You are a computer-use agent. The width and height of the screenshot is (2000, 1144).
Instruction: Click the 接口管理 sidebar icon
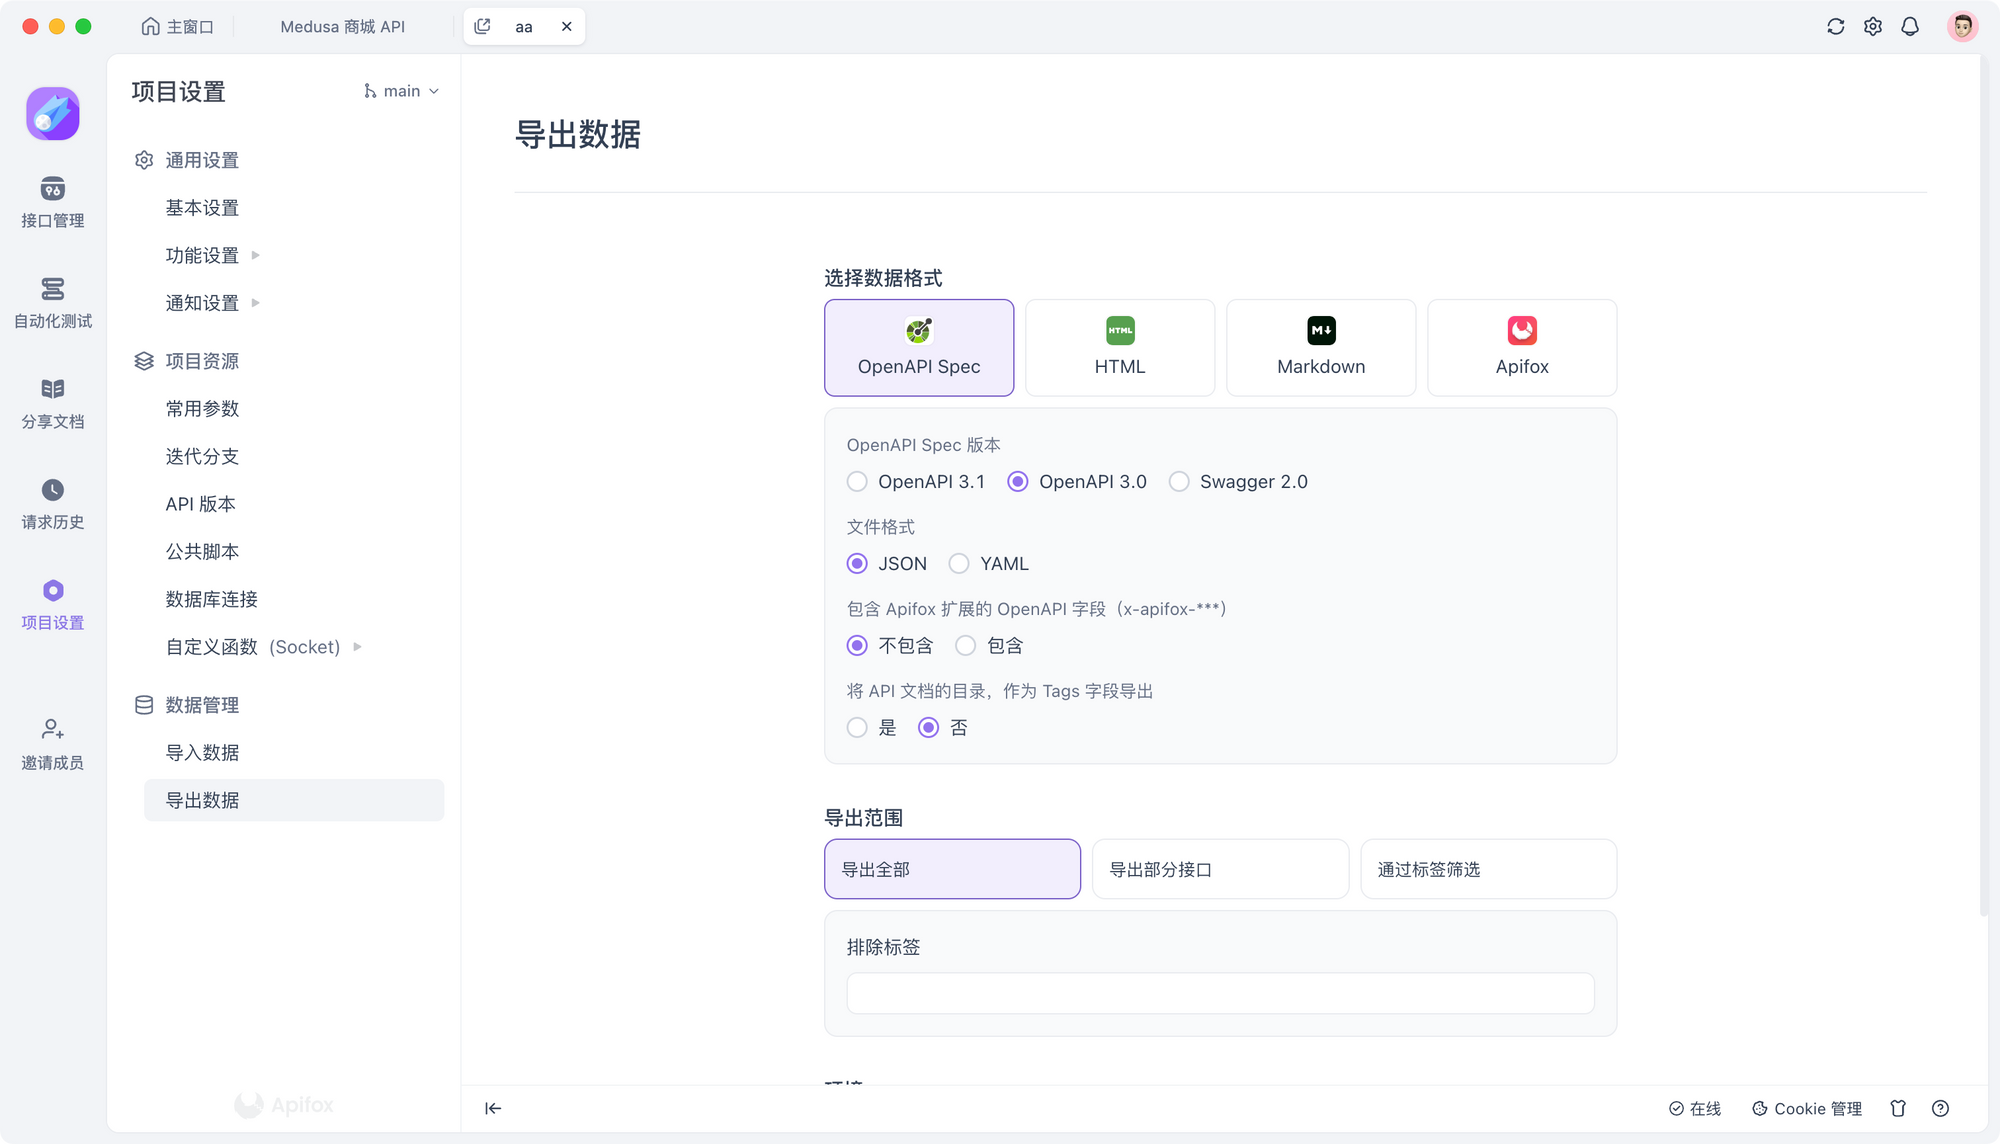[52, 199]
